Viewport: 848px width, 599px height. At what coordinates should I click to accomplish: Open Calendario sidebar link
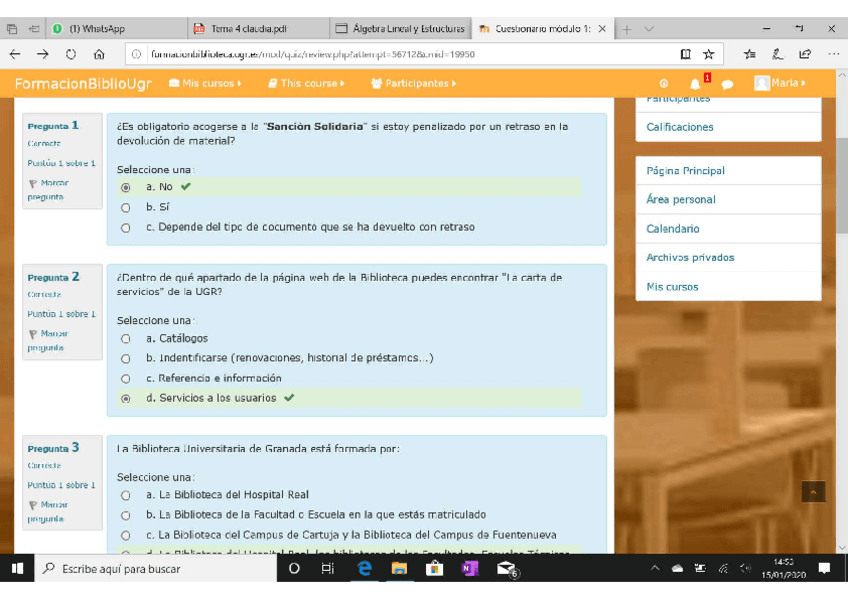(673, 229)
